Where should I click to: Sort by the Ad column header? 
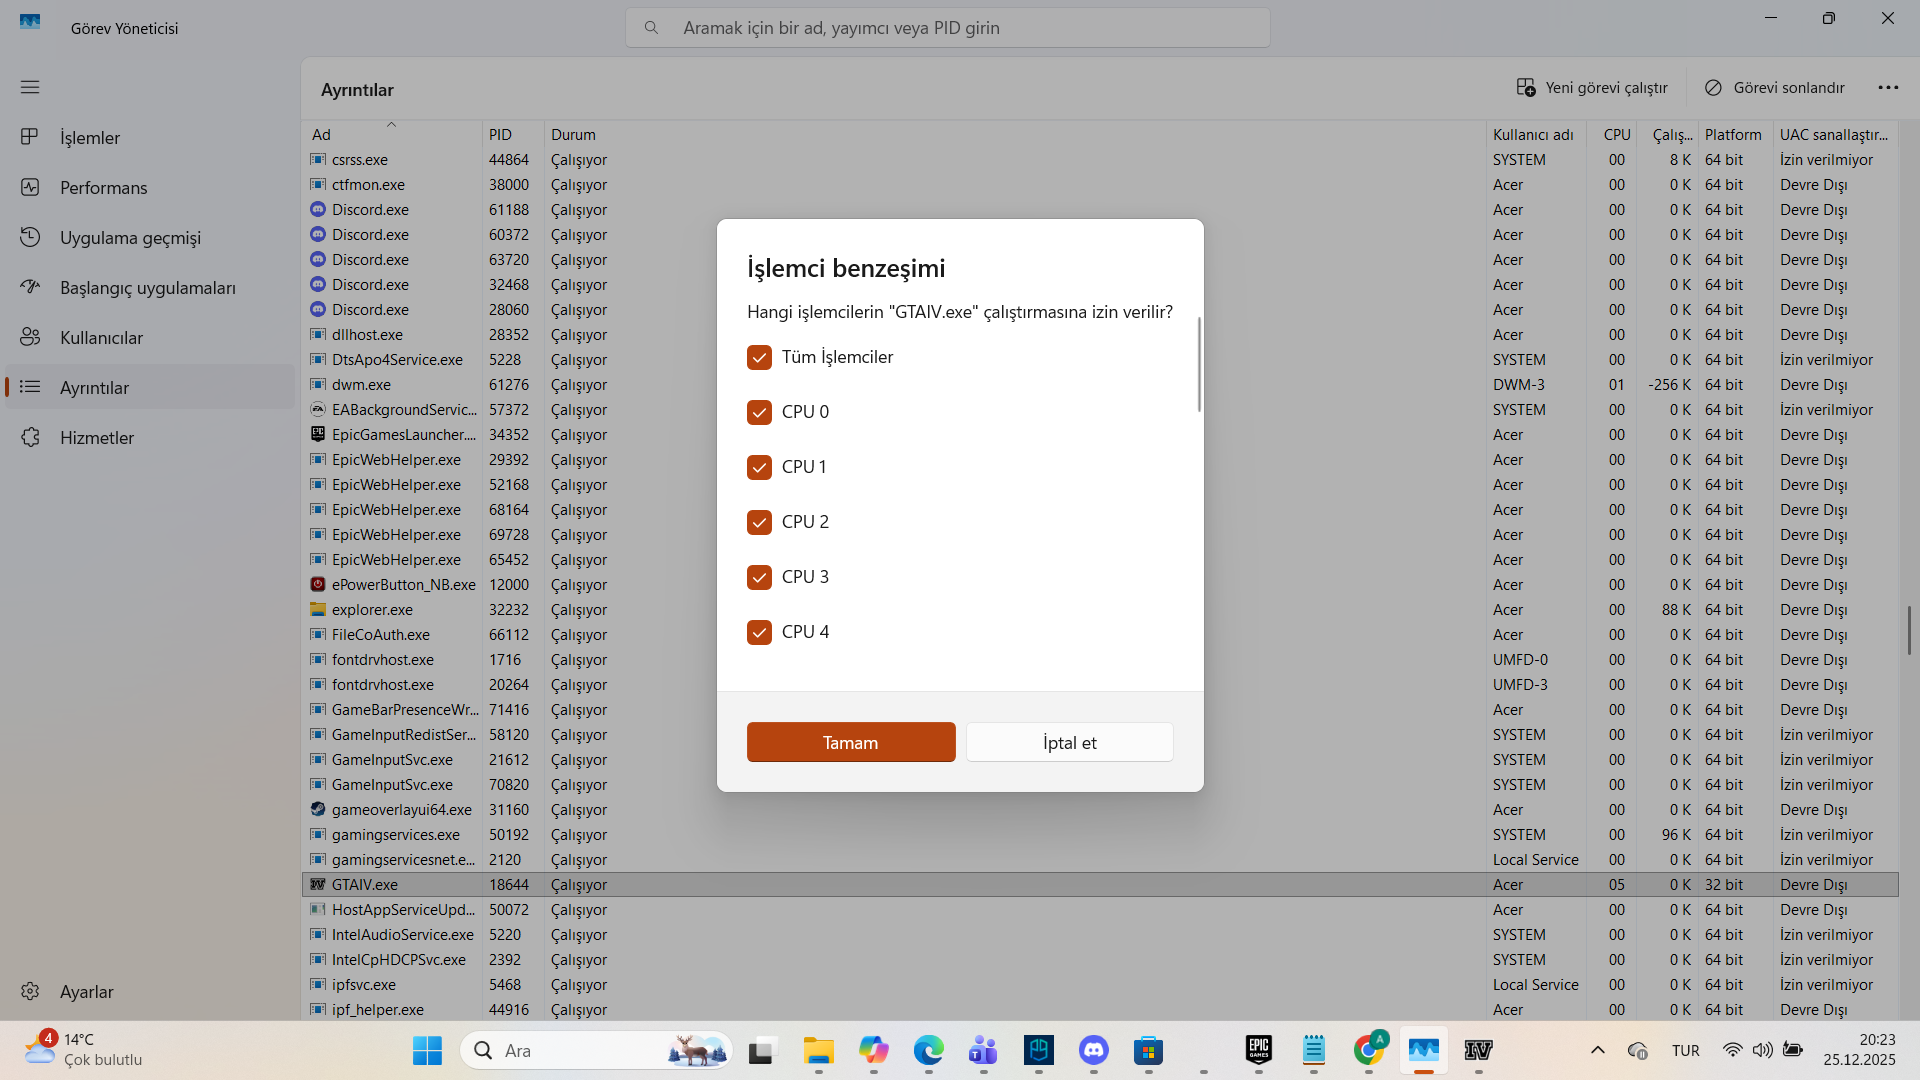pos(392,134)
